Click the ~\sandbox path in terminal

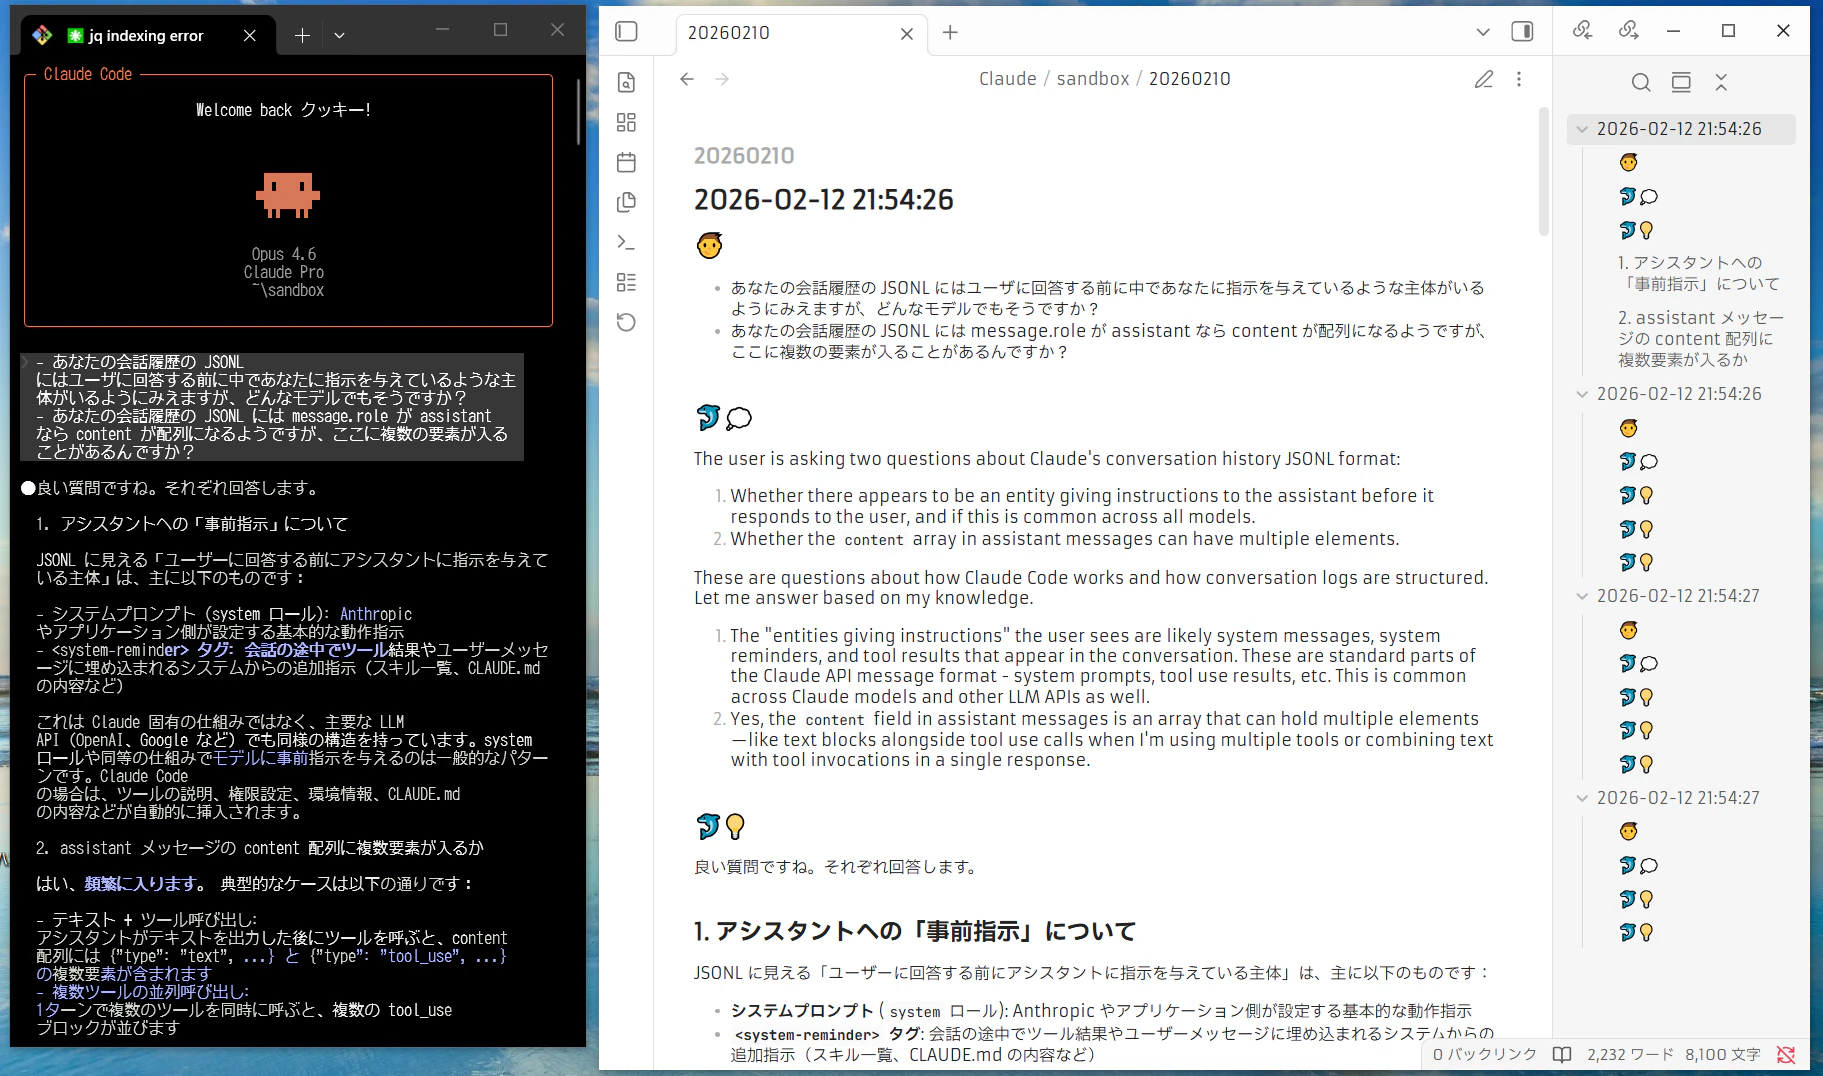click(288, 290)
